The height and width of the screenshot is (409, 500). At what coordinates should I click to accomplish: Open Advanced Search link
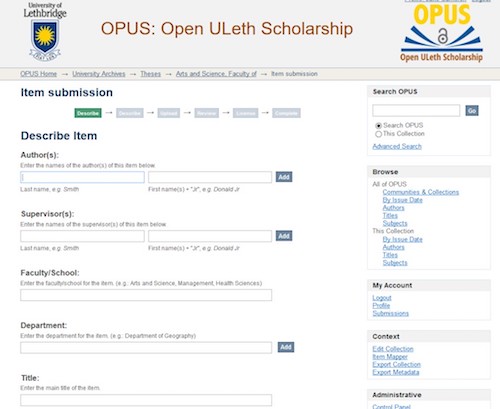(397, 146)
